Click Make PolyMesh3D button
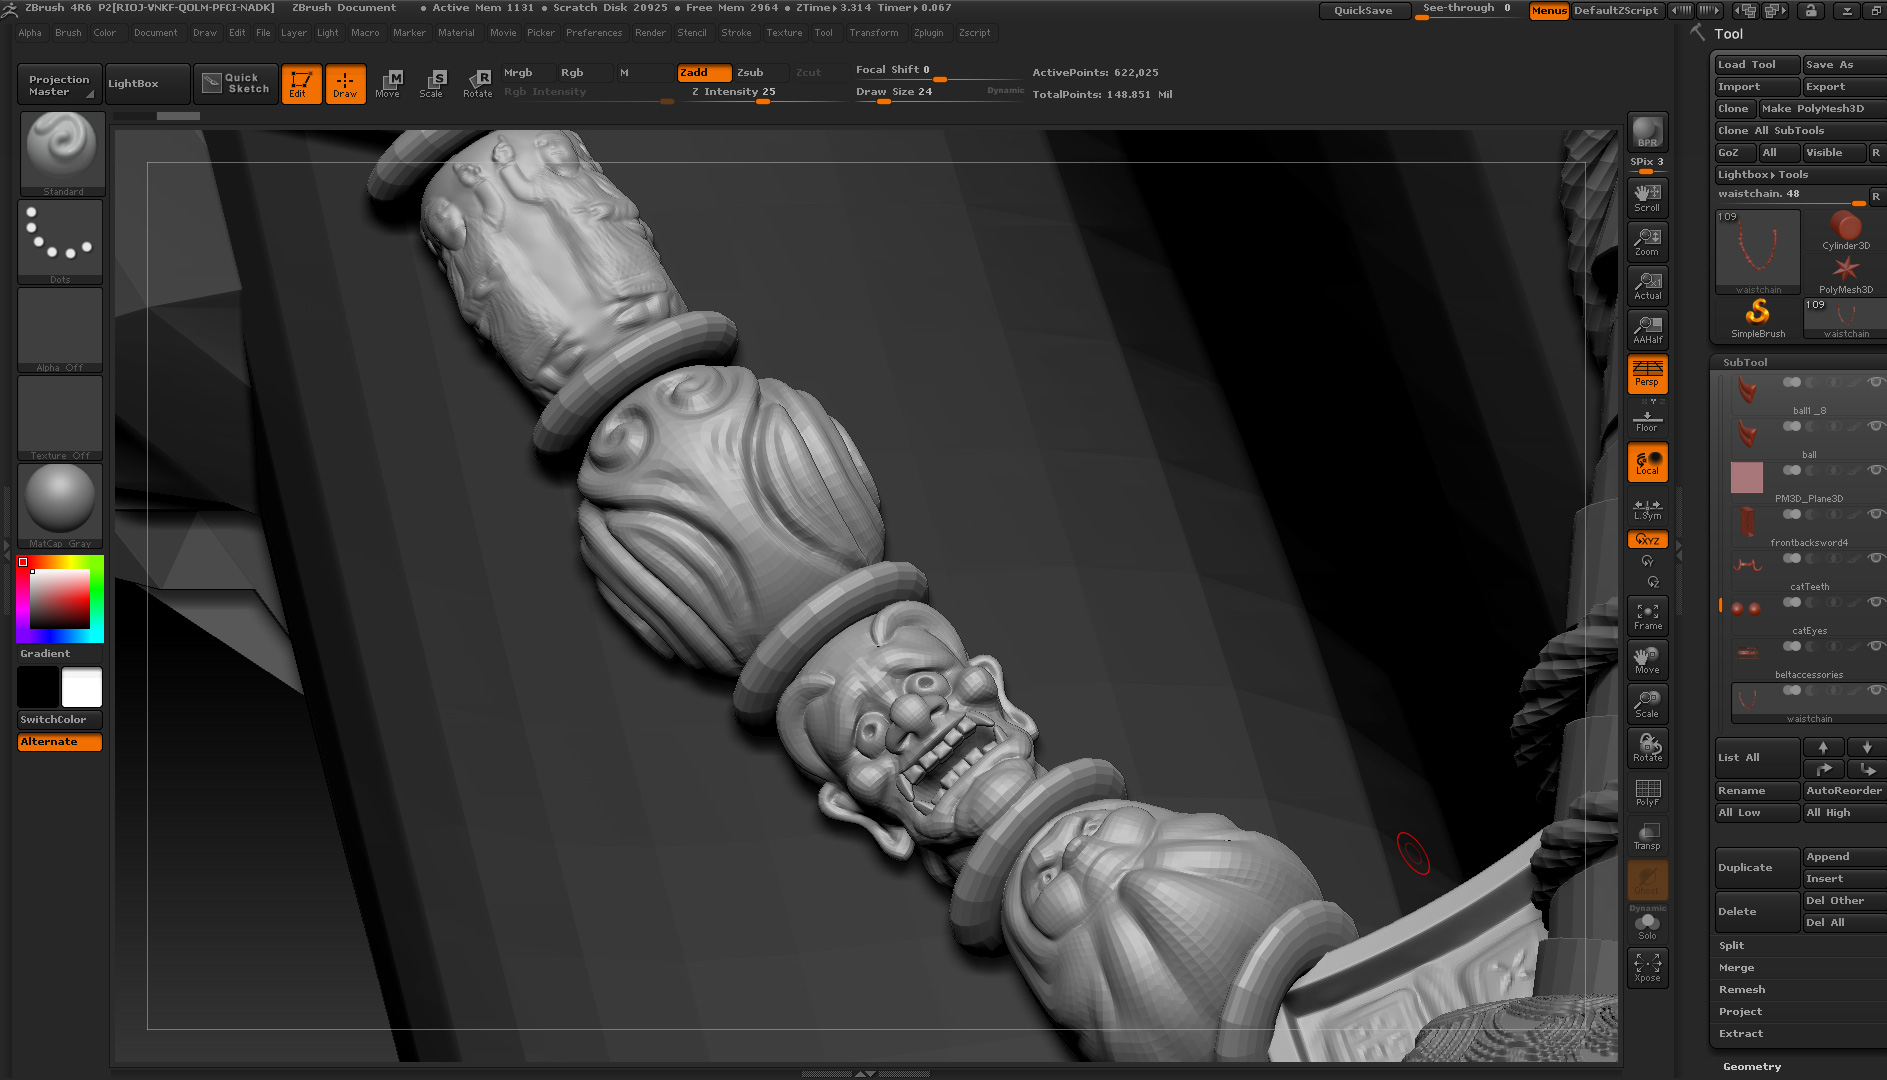The image size is (1887, 1080). pos(1822,108)
